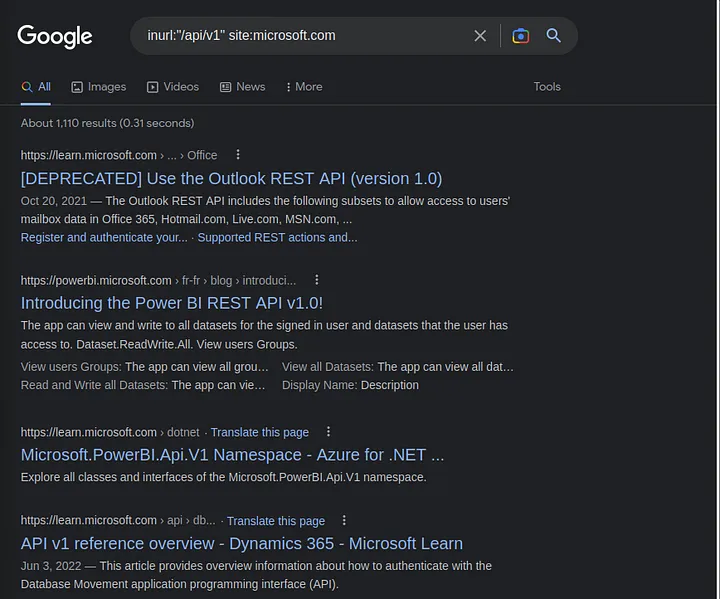Open options for Outlook REST API result
This screenshot has height=599, width=720.
point(238,155)
